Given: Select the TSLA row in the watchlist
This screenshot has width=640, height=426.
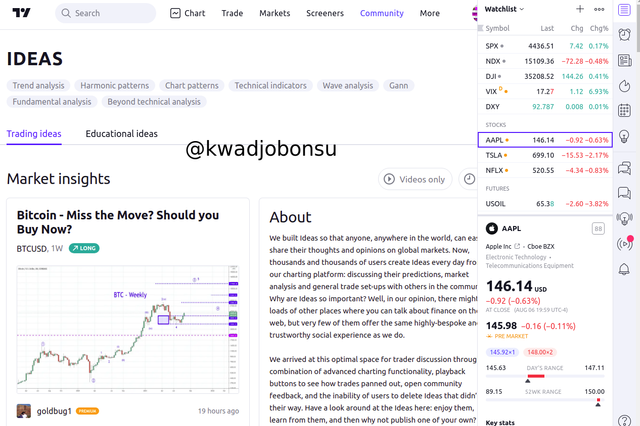Looking at the screenshot, I should point(545,155).
